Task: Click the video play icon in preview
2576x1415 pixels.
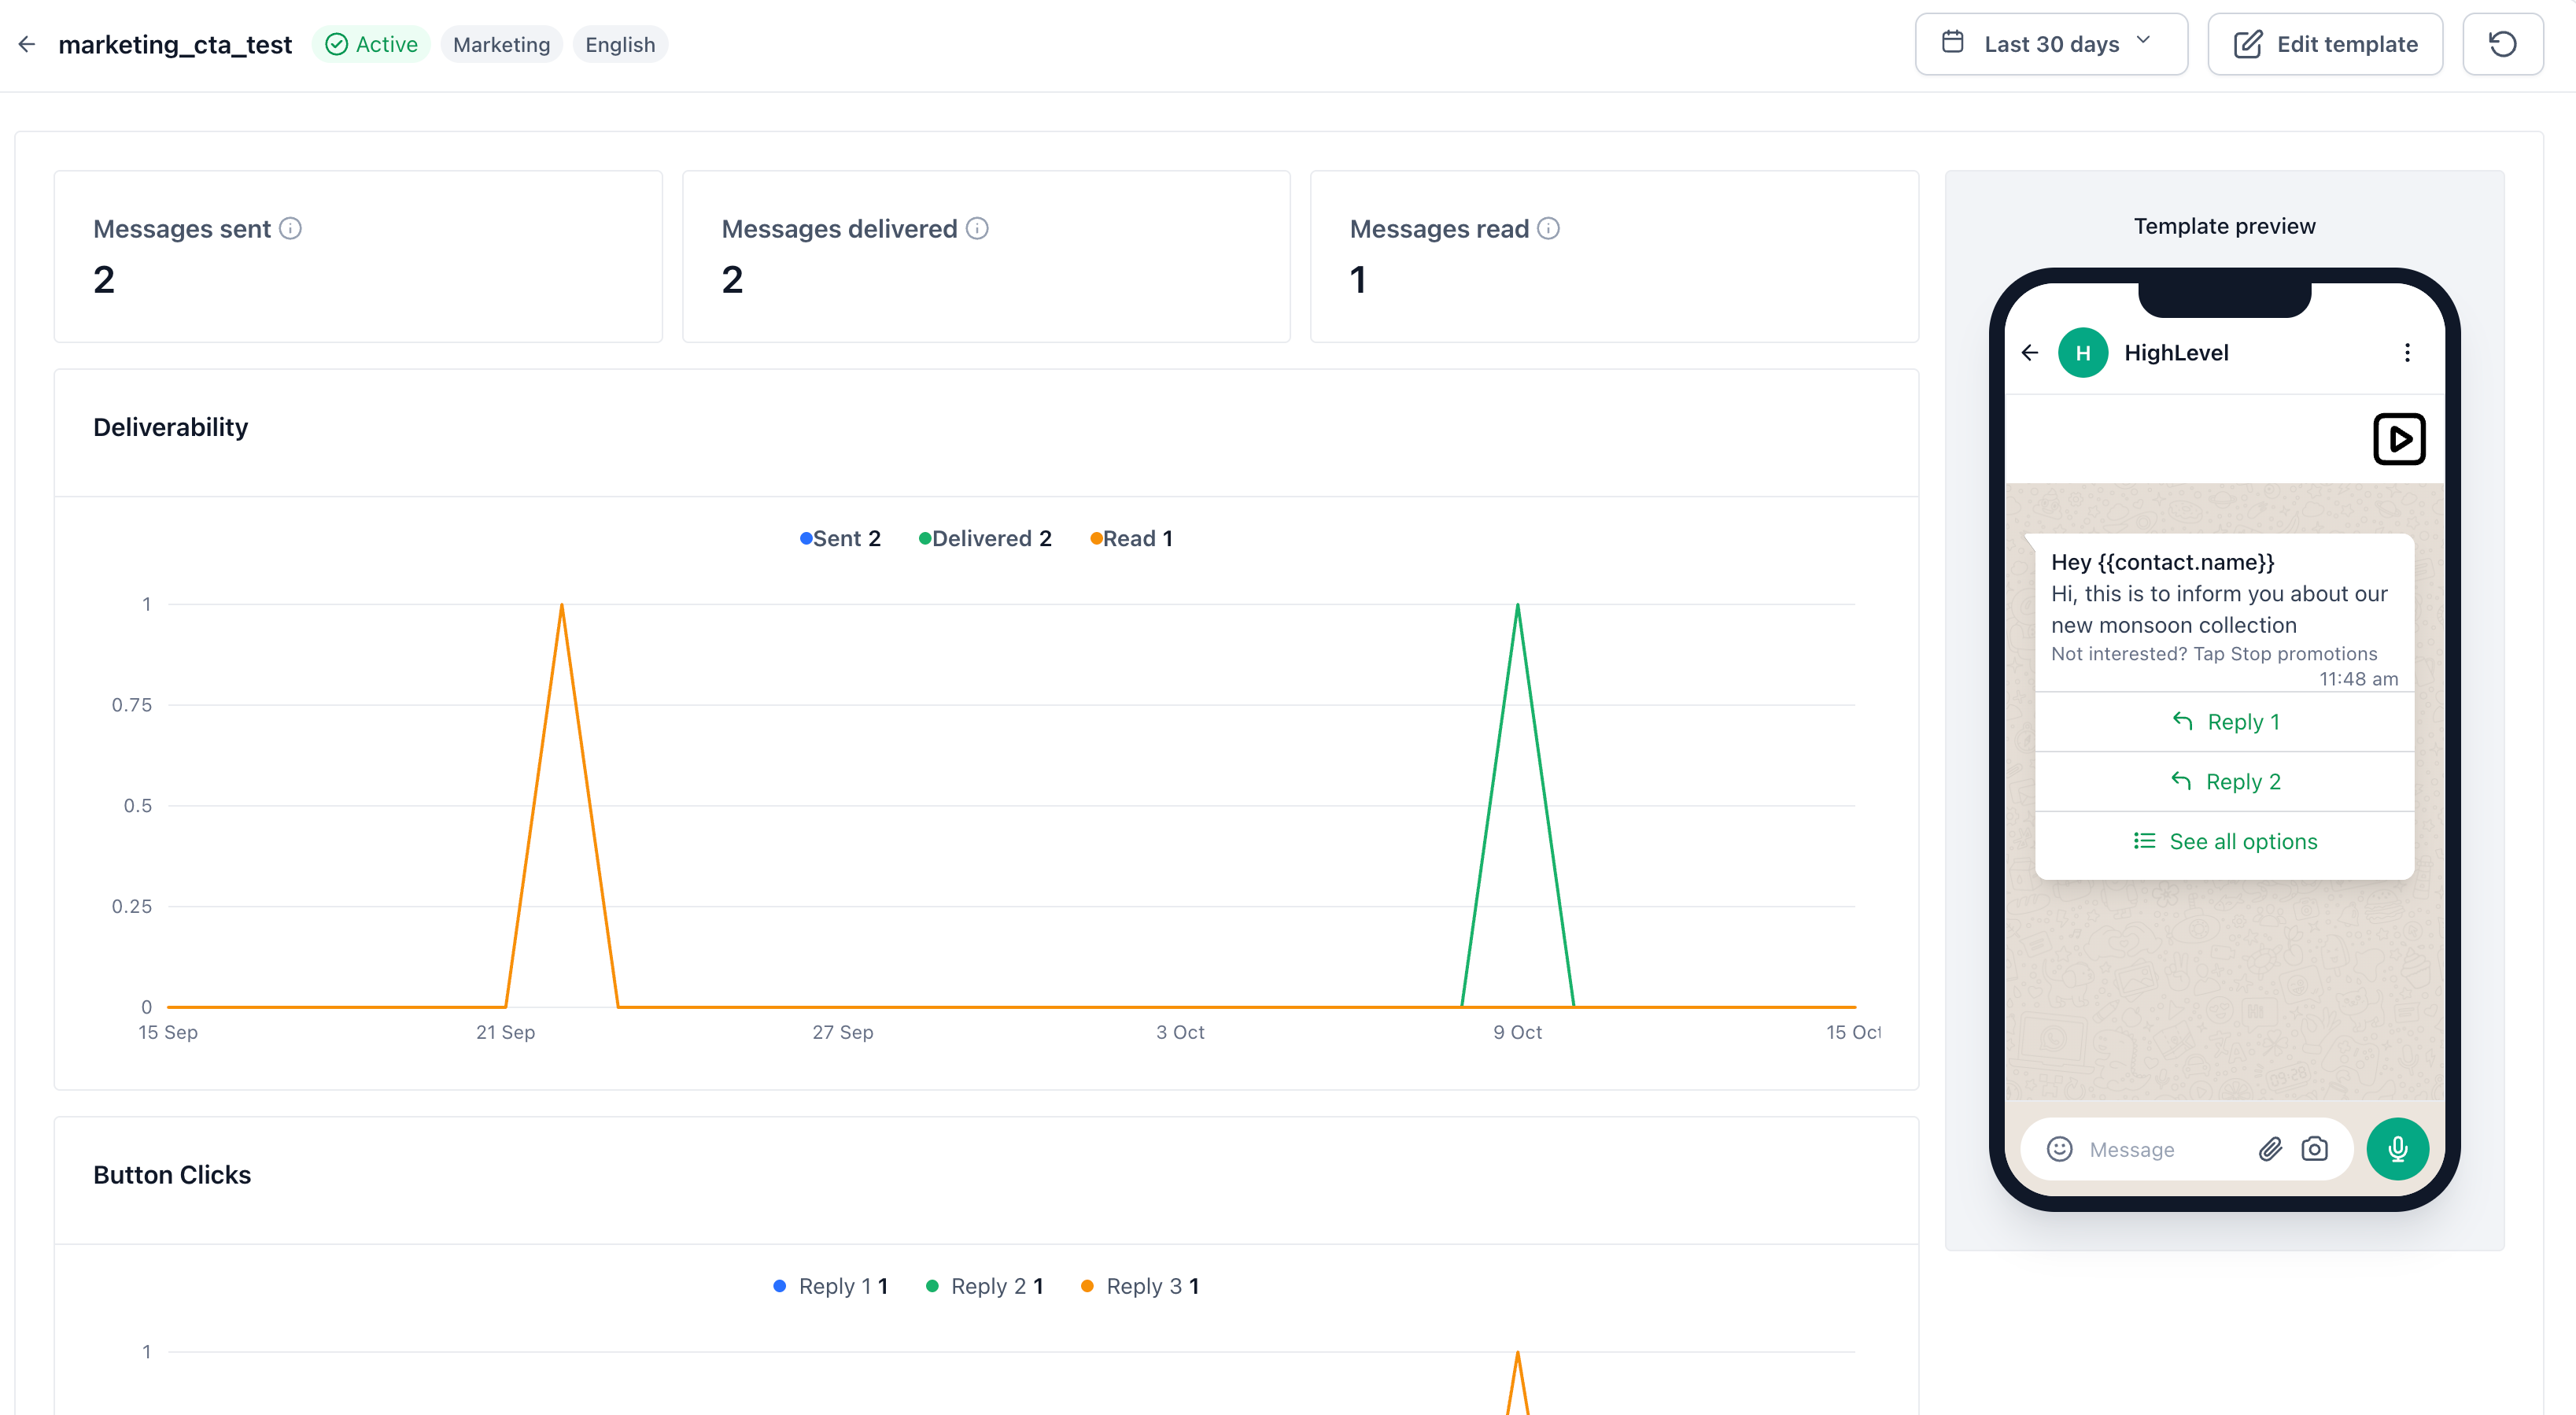Action: pyautogui.click(x=2399, y=439)
